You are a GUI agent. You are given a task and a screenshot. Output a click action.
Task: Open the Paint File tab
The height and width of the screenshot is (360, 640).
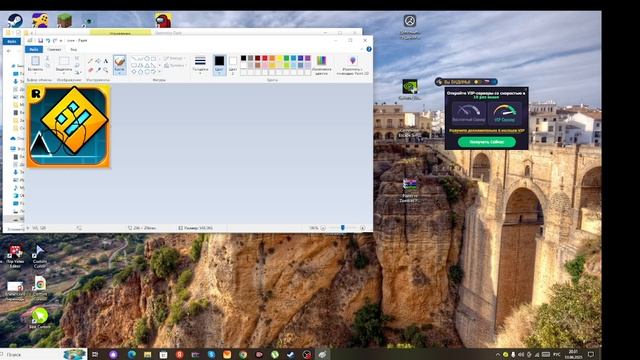pos(34,49)
